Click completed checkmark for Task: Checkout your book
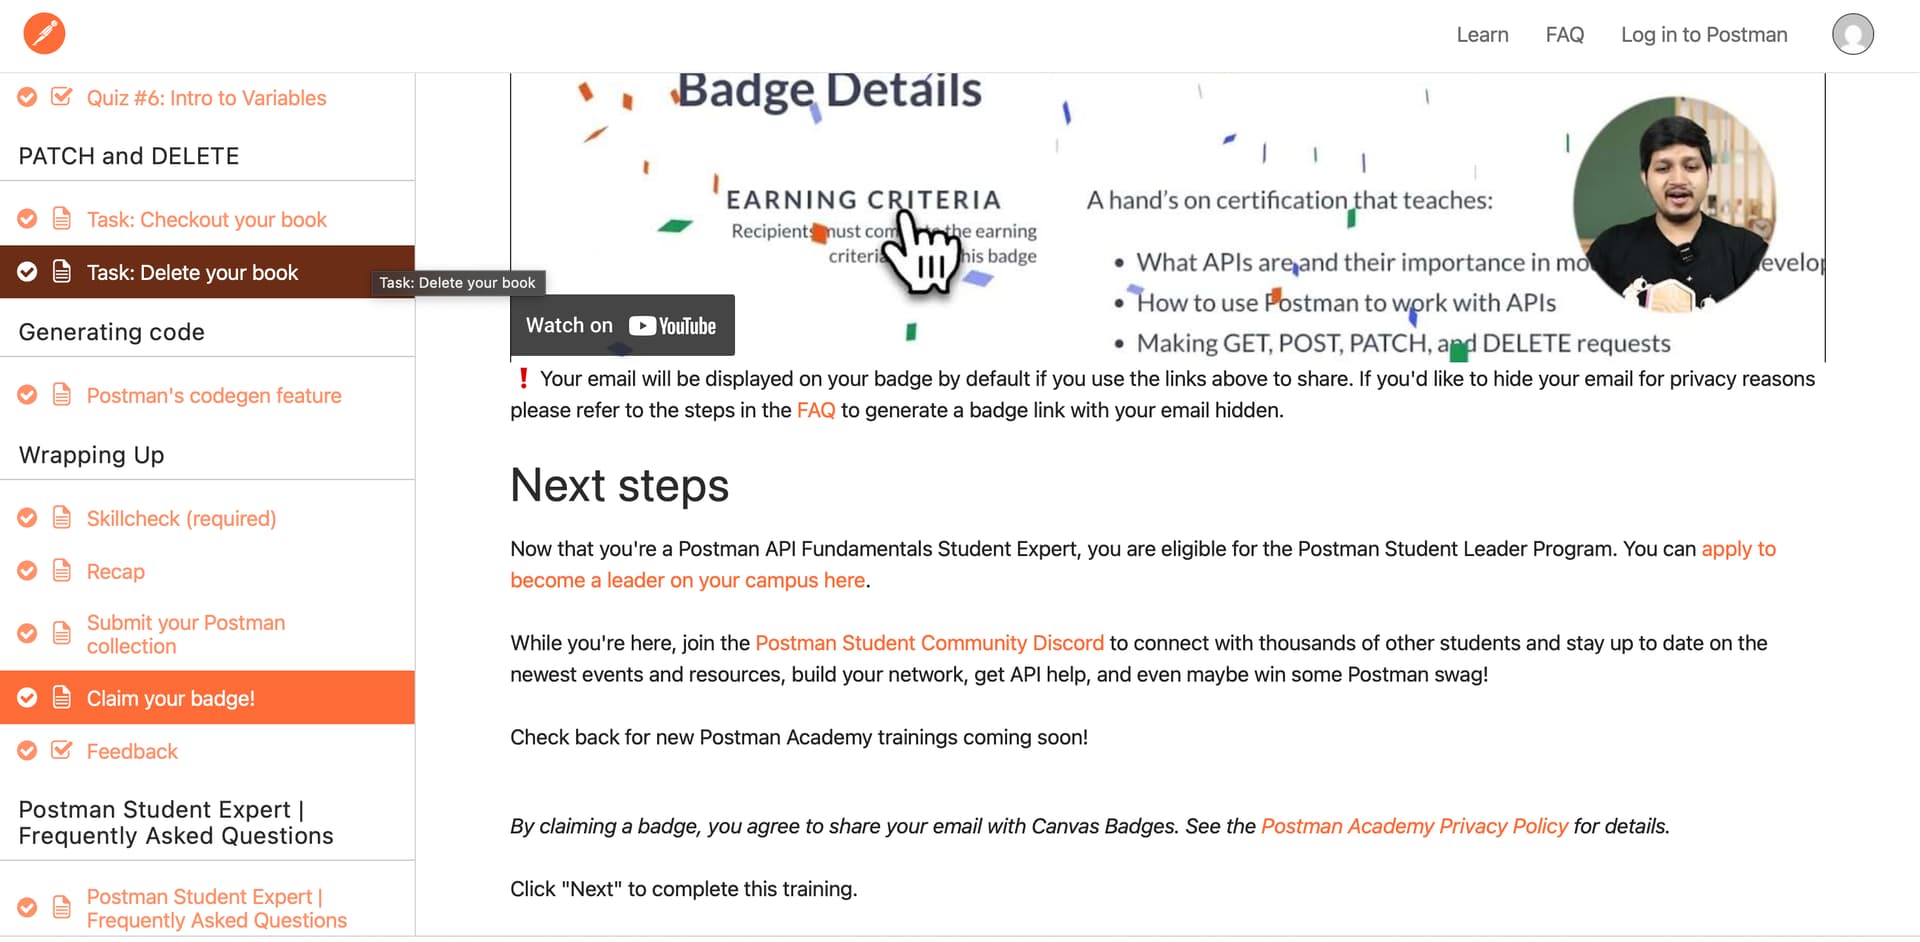Viewport: 1920px width, 942px height. [27, 219]
